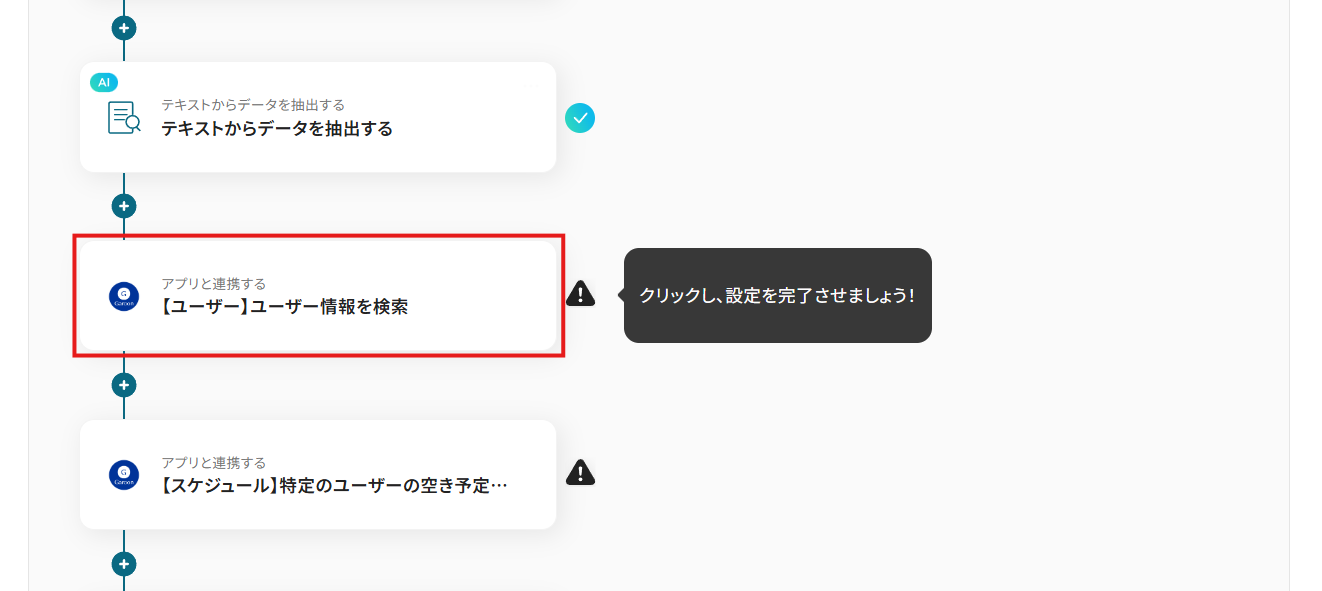
Task: Click the document magnifier icon for text extraction
Action: click(x=124, y=118)
